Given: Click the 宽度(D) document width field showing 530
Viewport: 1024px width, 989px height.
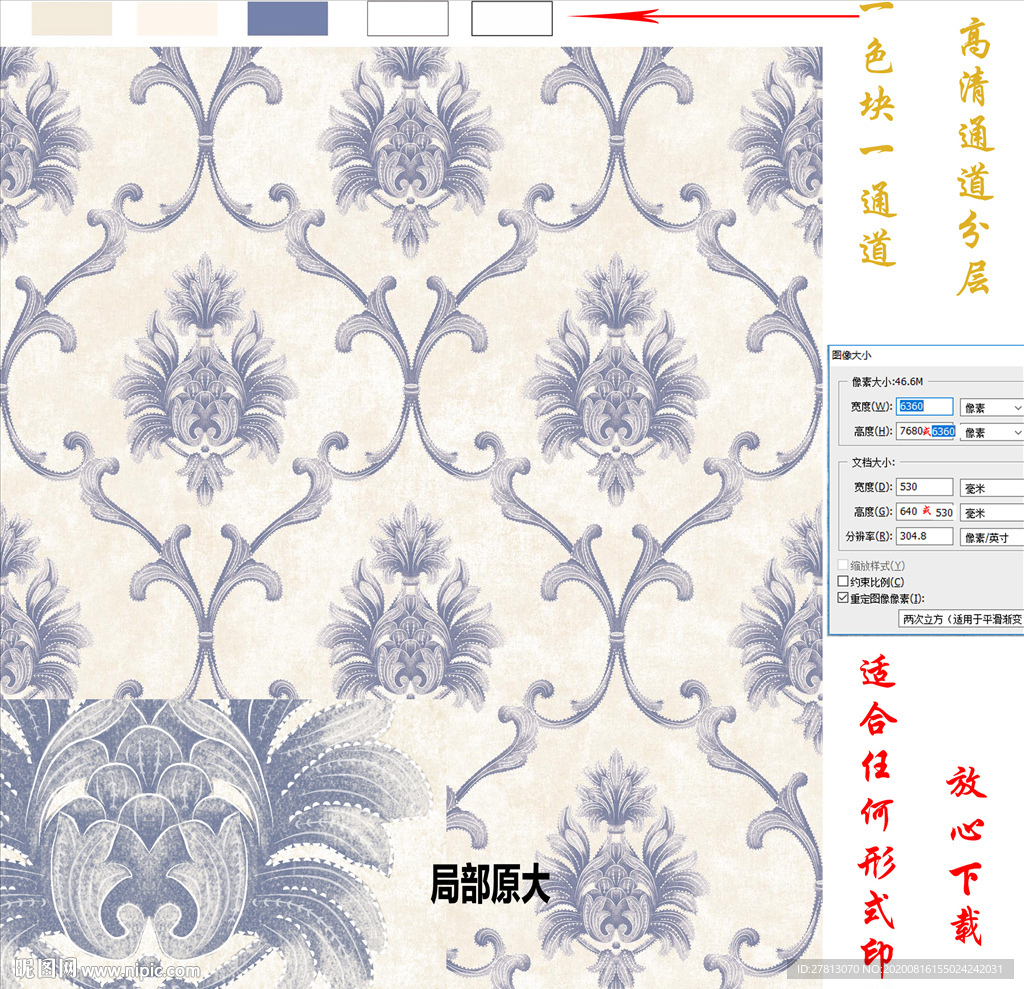Looking at the screenshot, I should click(x=924, y=487).
